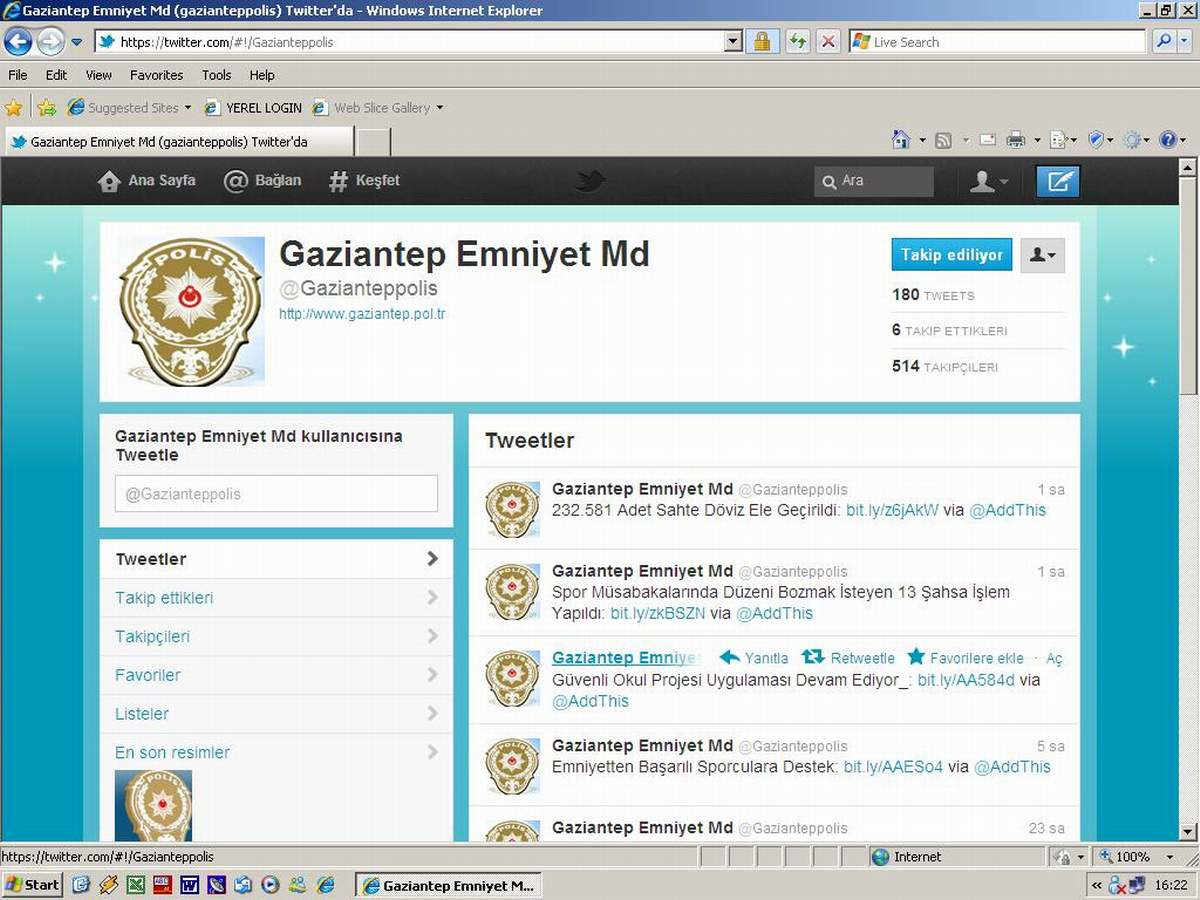Open recent pages dropdown next to Forward

click(76, 42)
